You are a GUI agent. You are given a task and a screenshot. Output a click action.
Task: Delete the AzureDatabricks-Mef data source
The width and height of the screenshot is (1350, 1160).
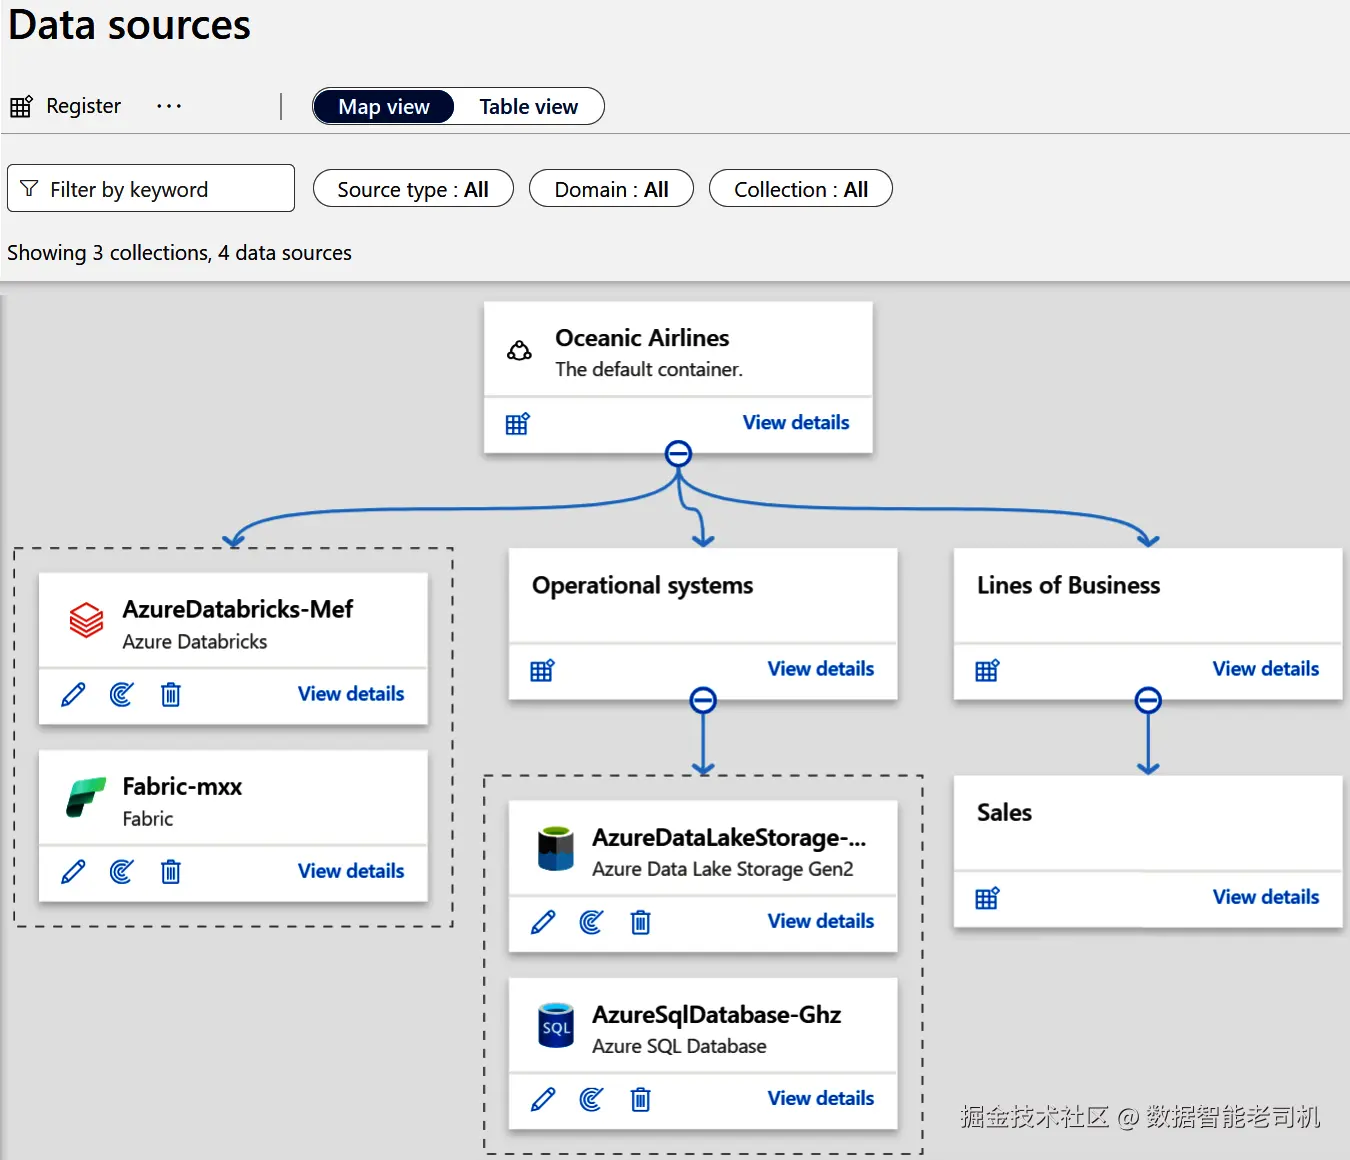click(x=171, y=694)
